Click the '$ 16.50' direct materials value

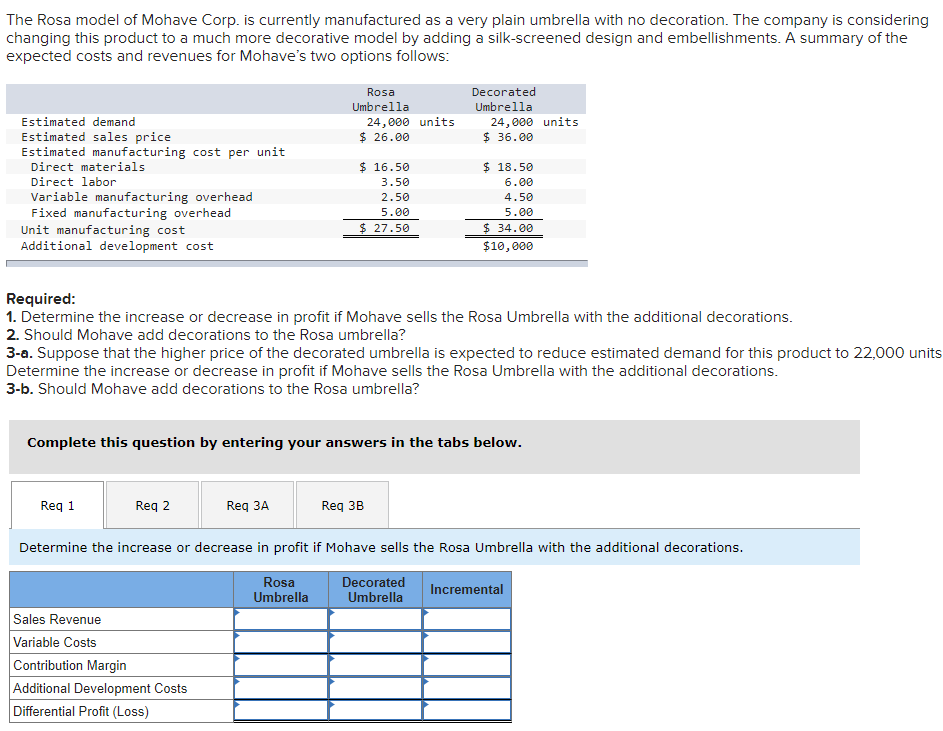384,167
